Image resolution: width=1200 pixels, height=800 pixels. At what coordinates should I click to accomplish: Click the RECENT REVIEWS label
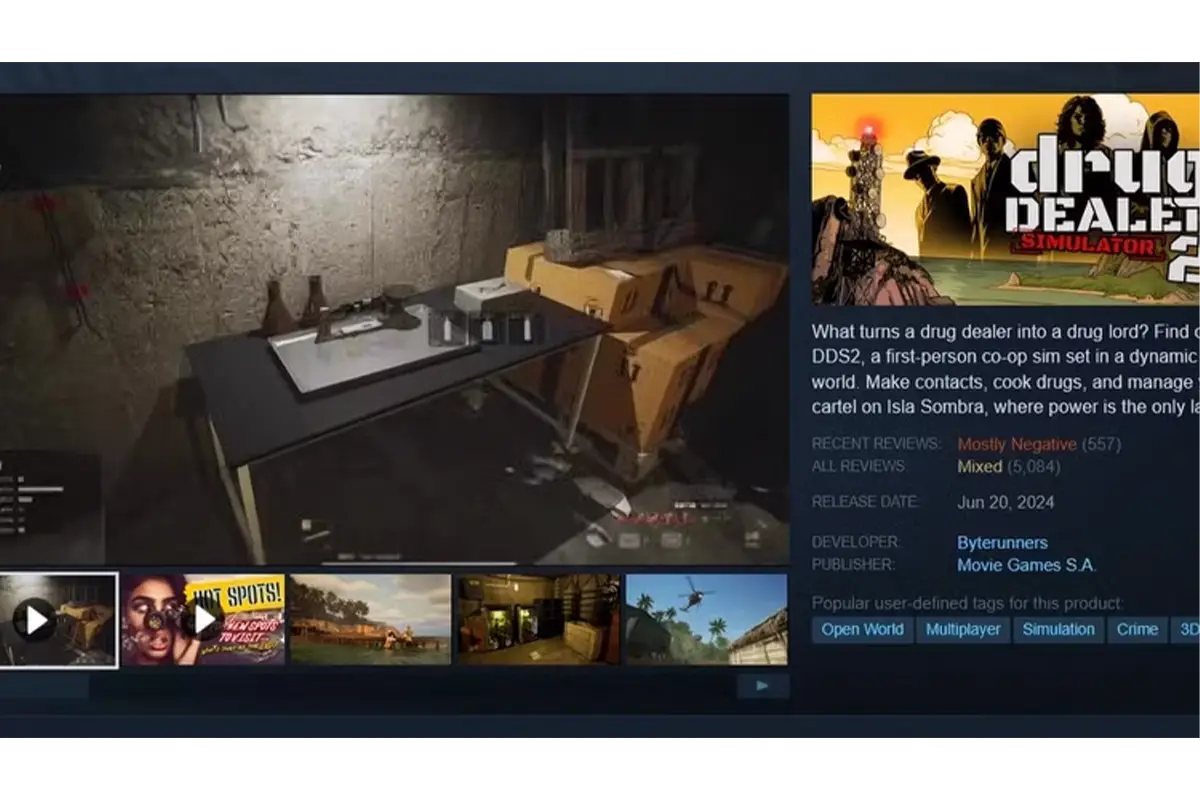876,444
